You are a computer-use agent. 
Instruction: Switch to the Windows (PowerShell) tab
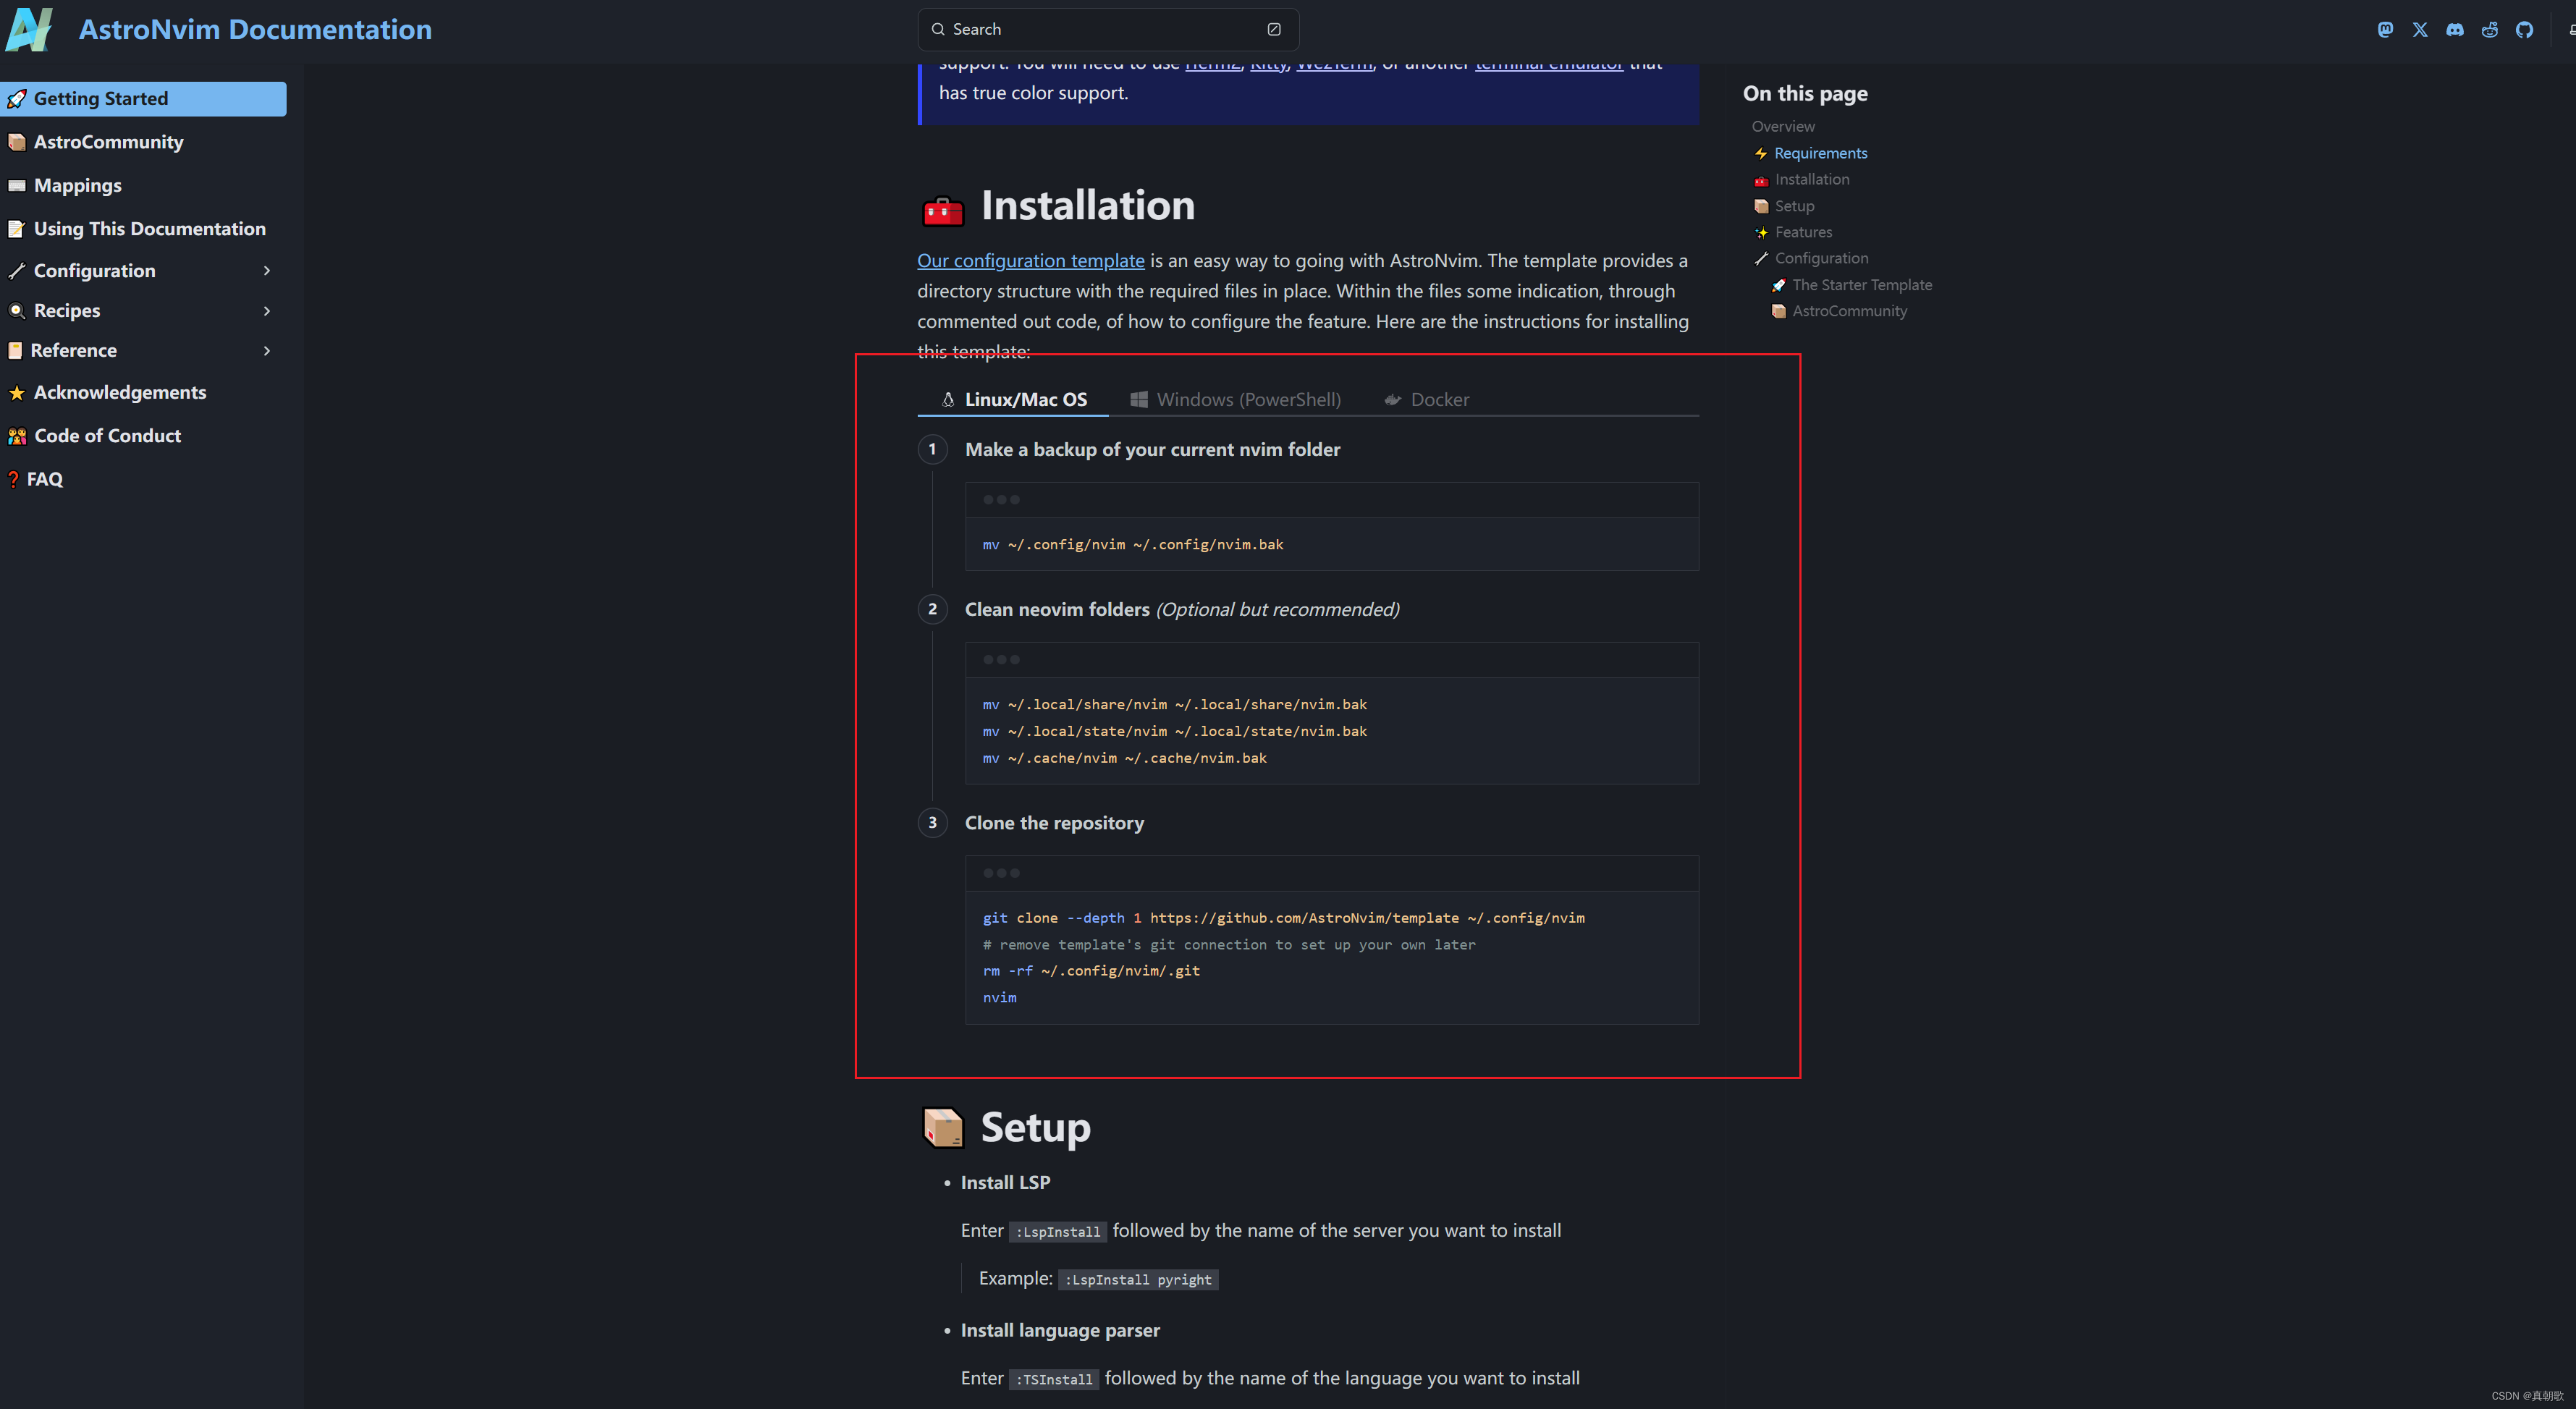[1236, 399]
